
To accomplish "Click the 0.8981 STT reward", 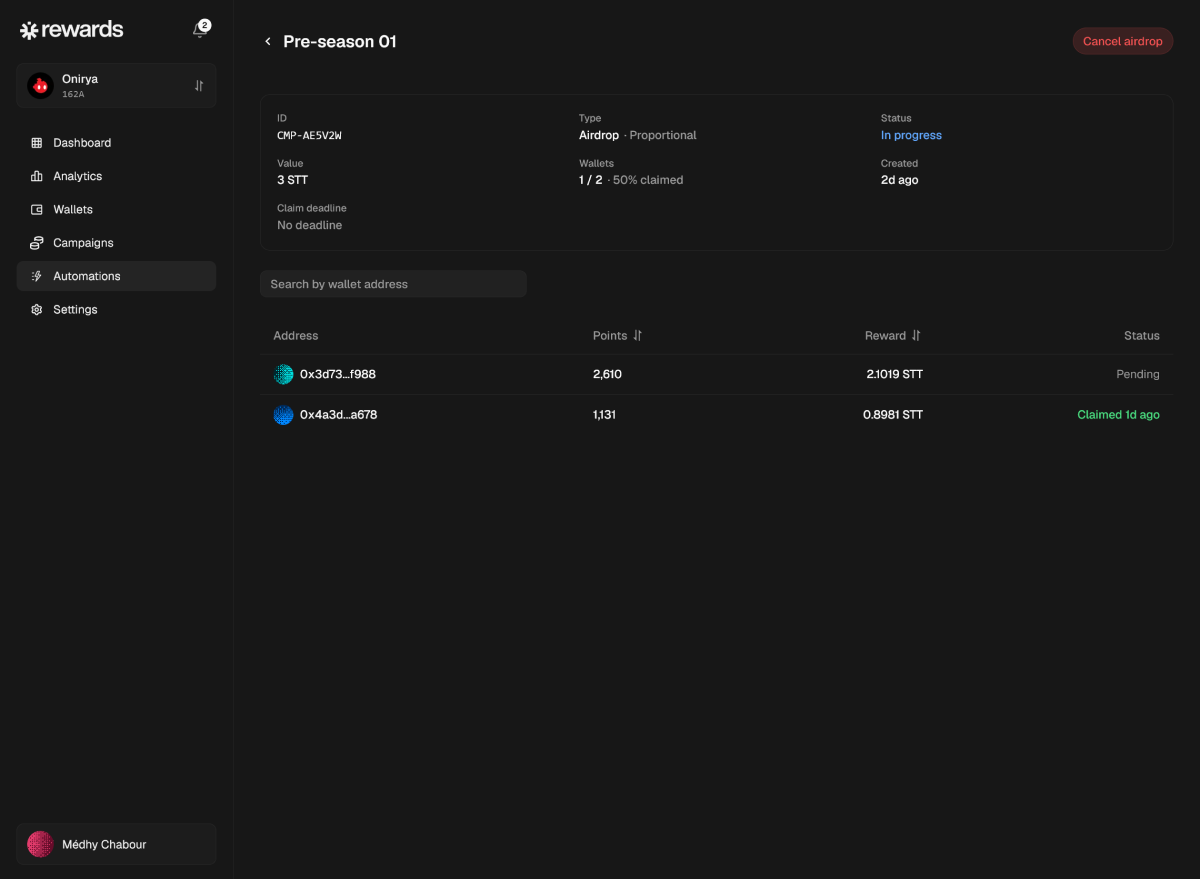I will click(893, 414).
